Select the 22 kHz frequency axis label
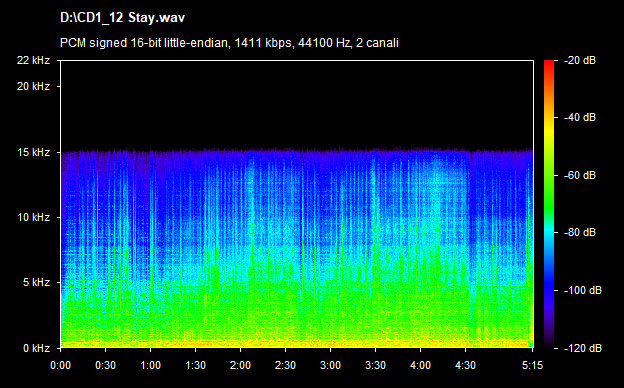The height and width of the screenshot is (388, 624). tap(33, 60)
